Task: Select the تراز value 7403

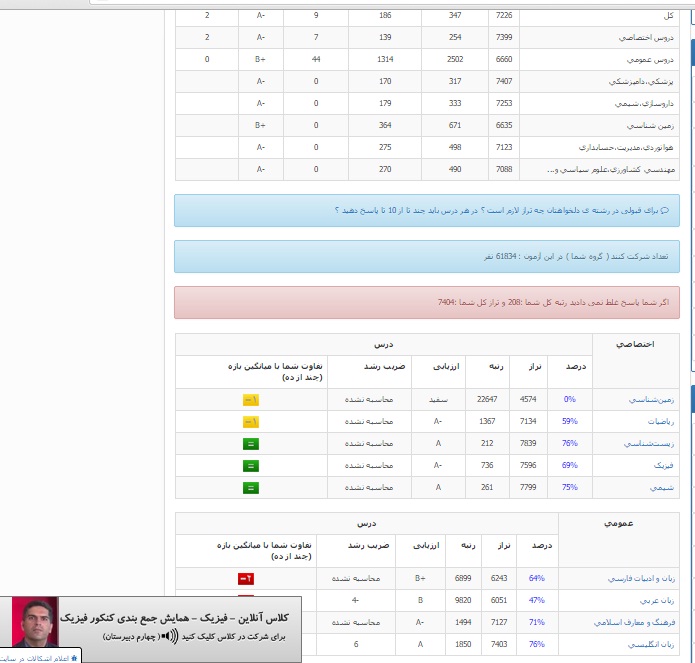Action: 499,644
